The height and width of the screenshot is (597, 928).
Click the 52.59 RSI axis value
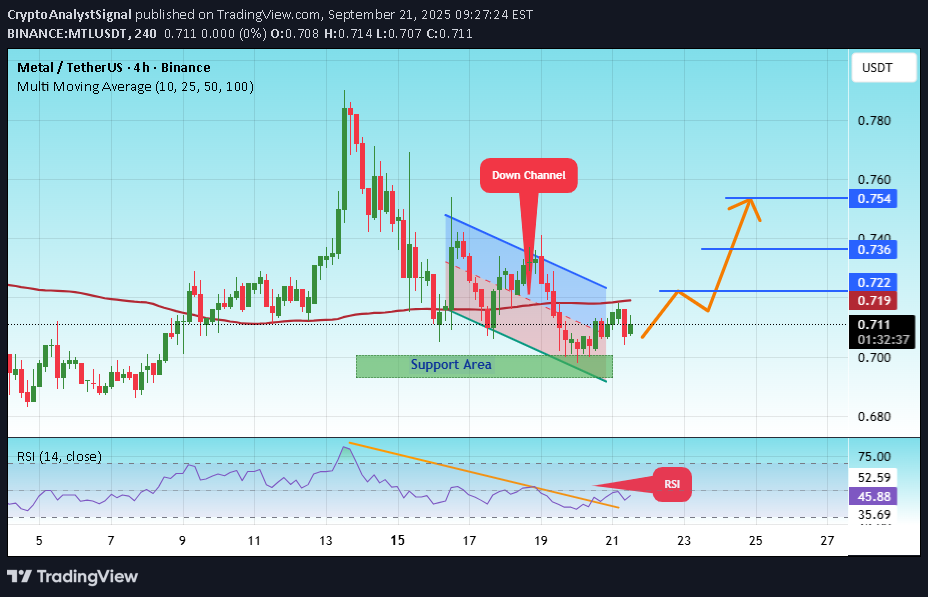(874, 477)
